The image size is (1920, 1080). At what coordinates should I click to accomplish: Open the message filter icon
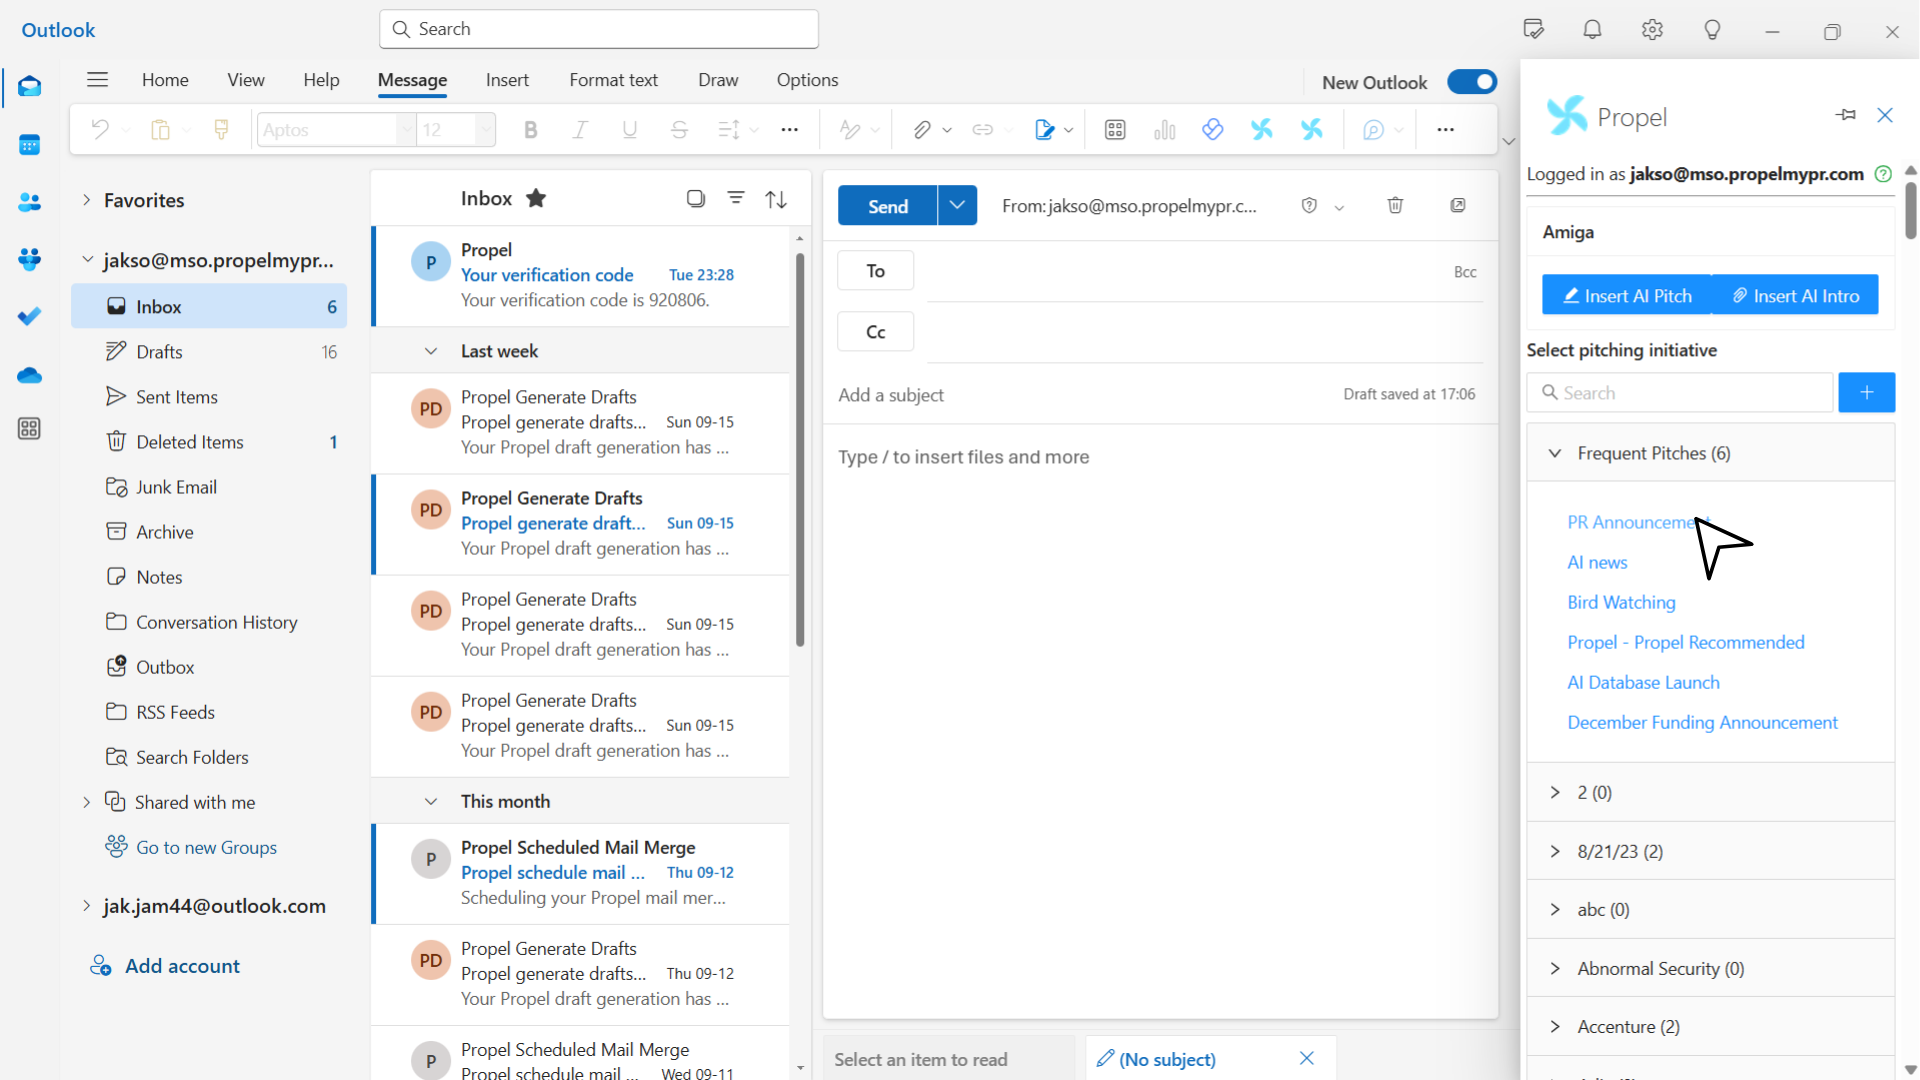(x=736, y=198)
